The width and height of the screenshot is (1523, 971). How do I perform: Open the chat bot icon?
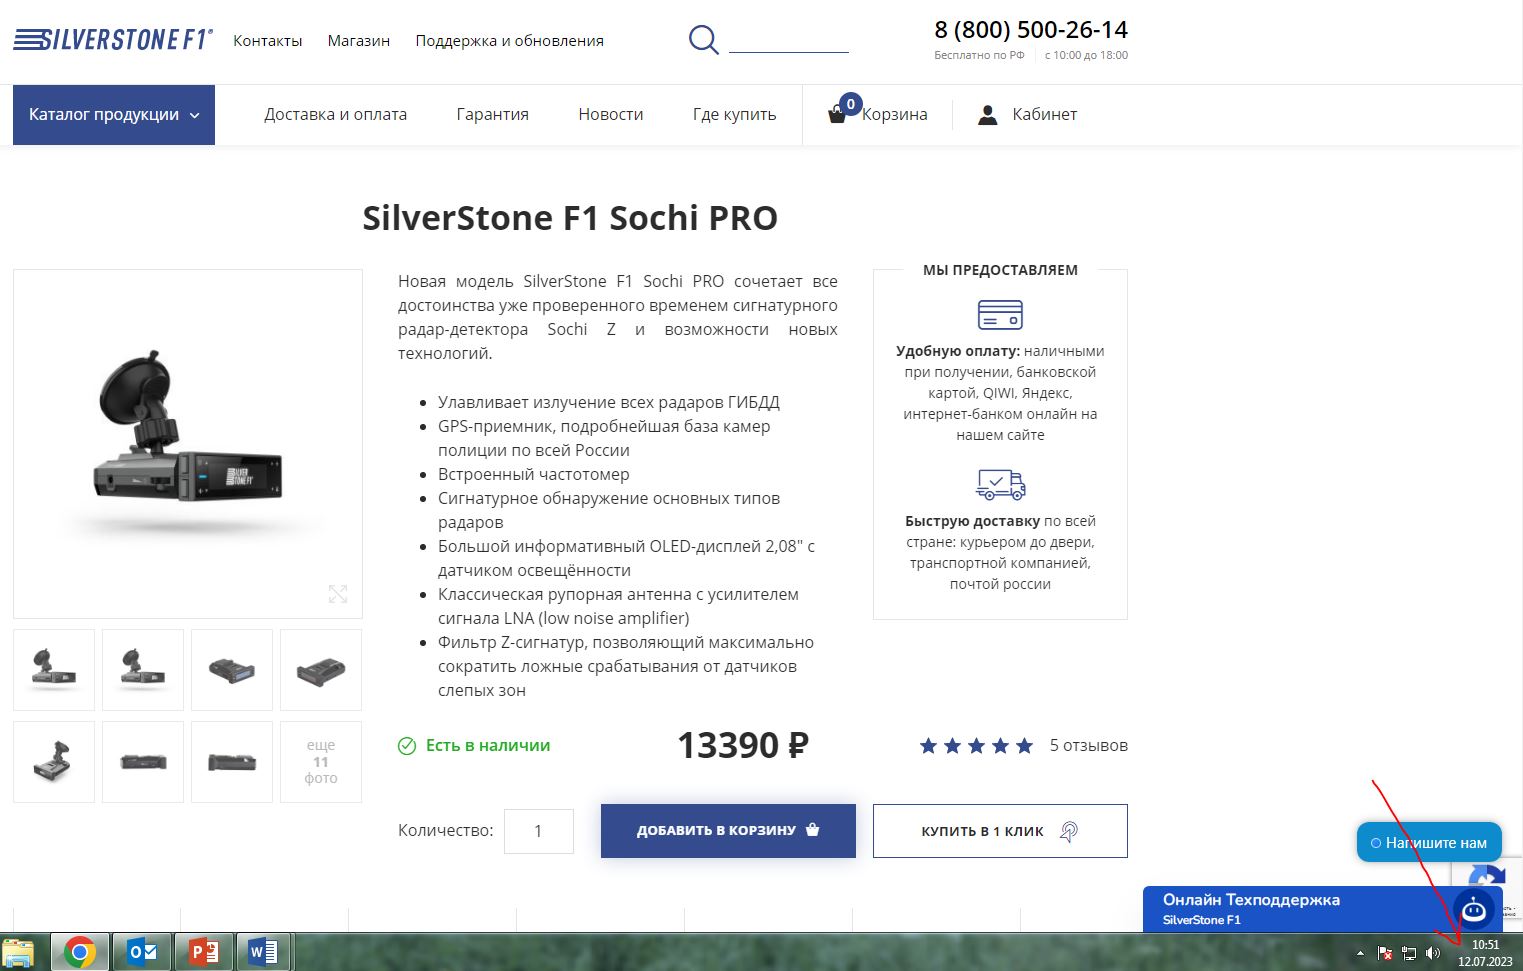pyautogui.click(x=1473, y=910)
